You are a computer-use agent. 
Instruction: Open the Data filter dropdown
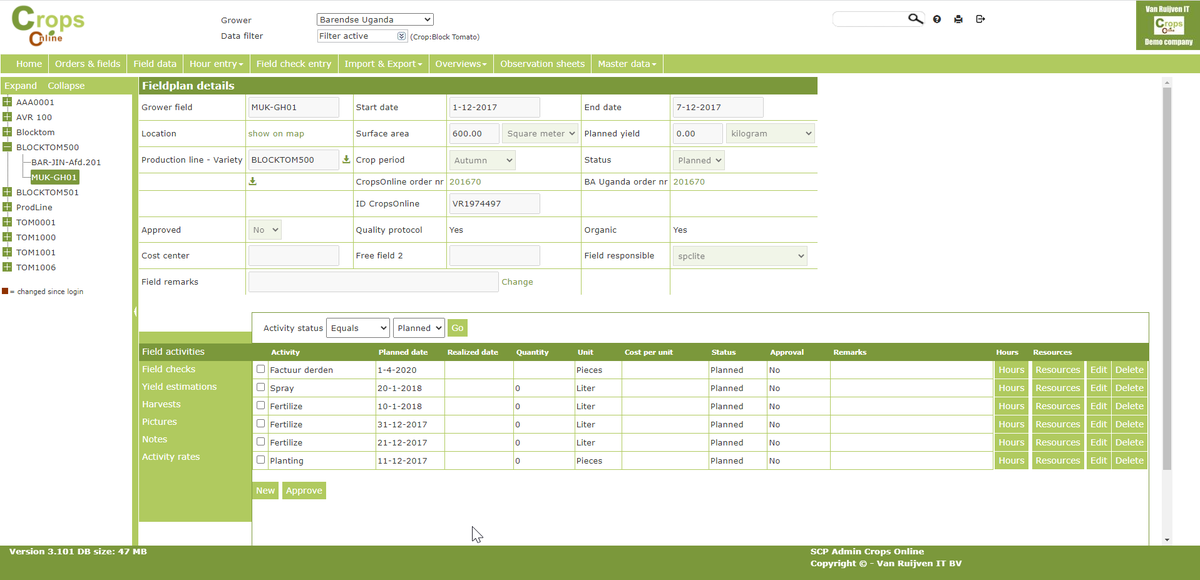pos(362,36)
